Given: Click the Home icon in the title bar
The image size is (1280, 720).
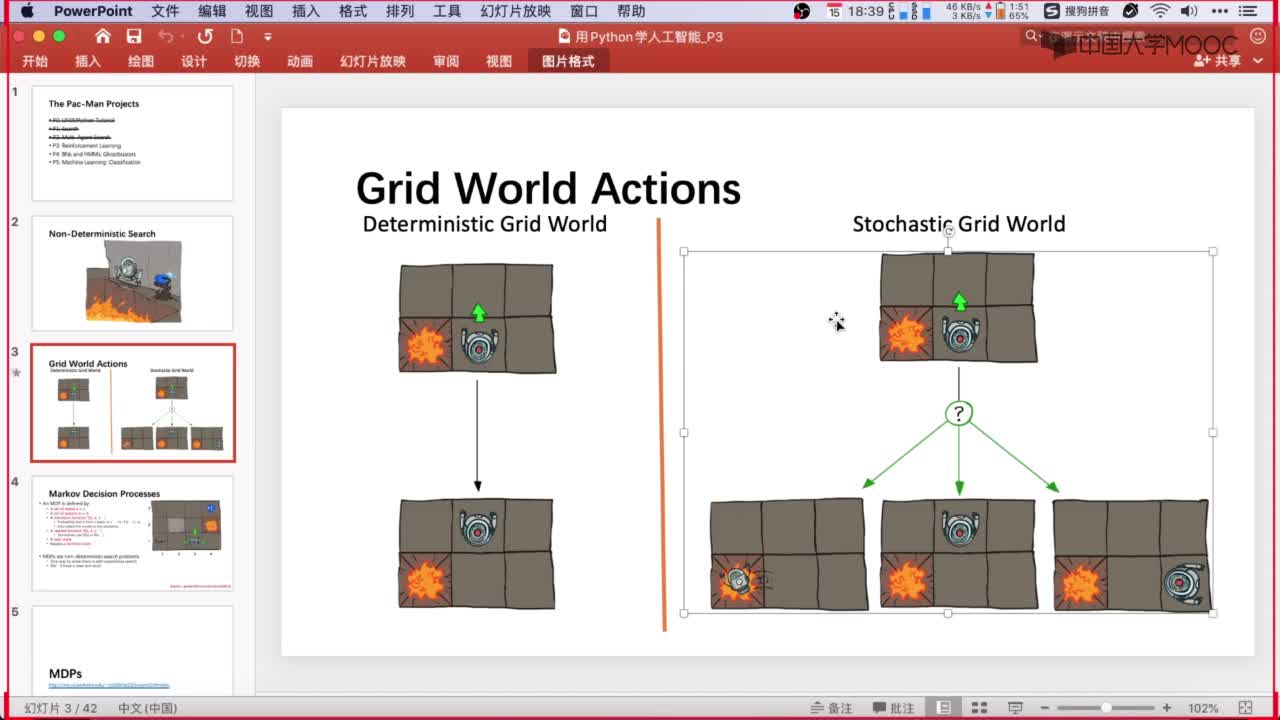Looking at the screenshot, I should click(102, 36).
